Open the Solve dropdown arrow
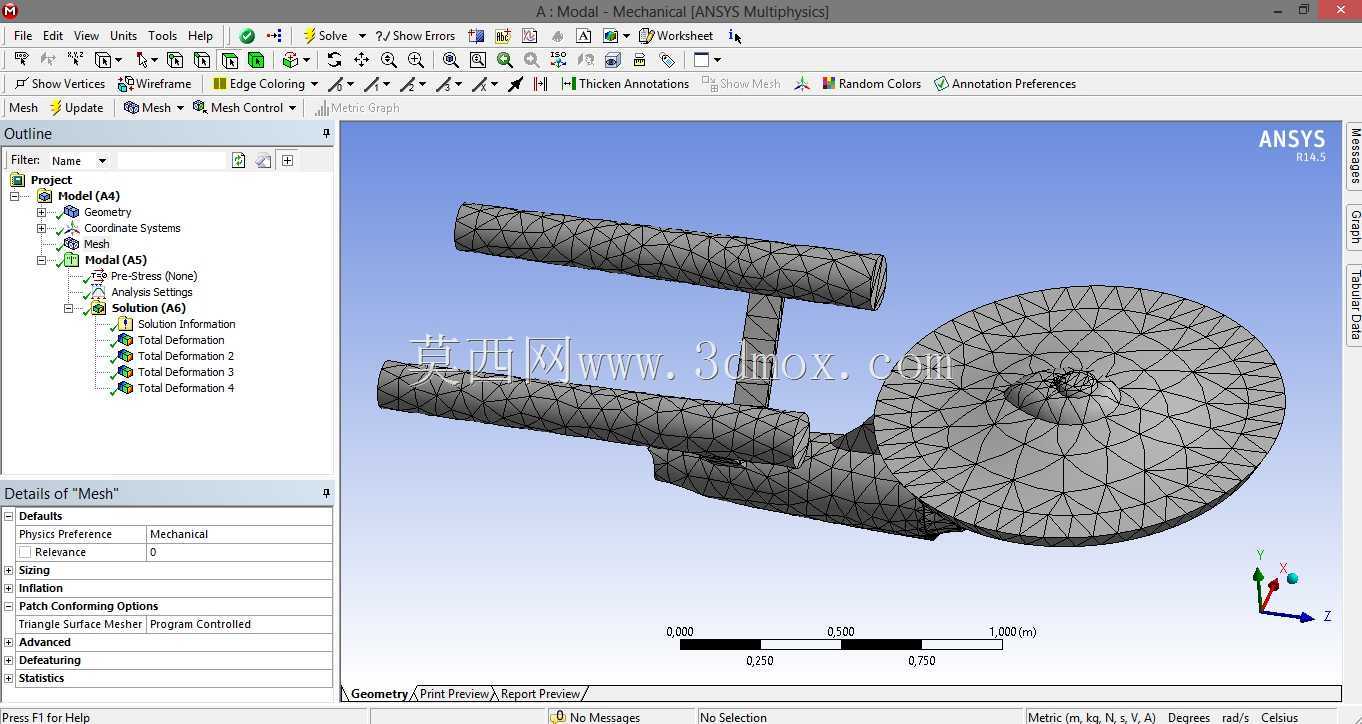This screenshot has height=724, width=1362. pyautogui.click(x=362, y=36)
